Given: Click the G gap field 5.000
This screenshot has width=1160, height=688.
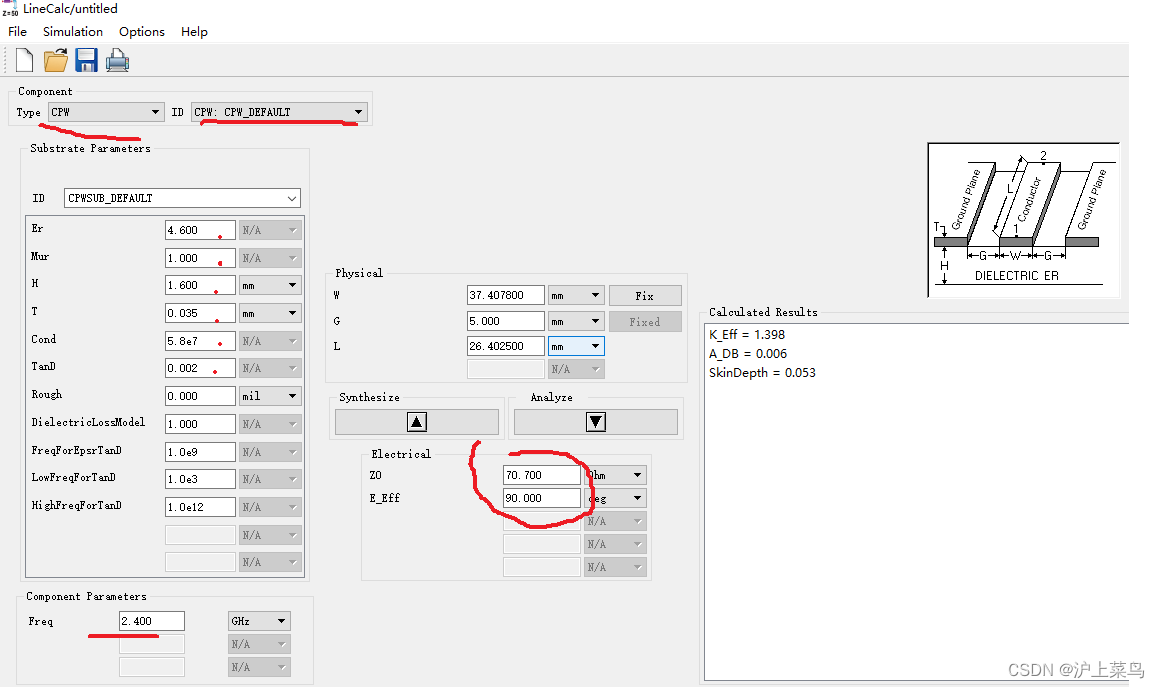Looking at the screenshot, I should click(x=506, y=321).
